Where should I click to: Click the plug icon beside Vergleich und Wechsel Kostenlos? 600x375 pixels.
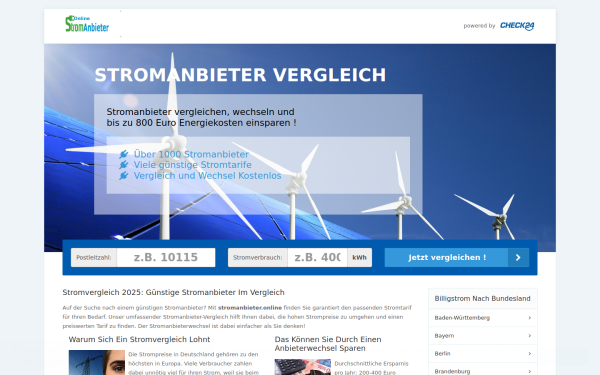pyautogui.click(x=124, y=176)
